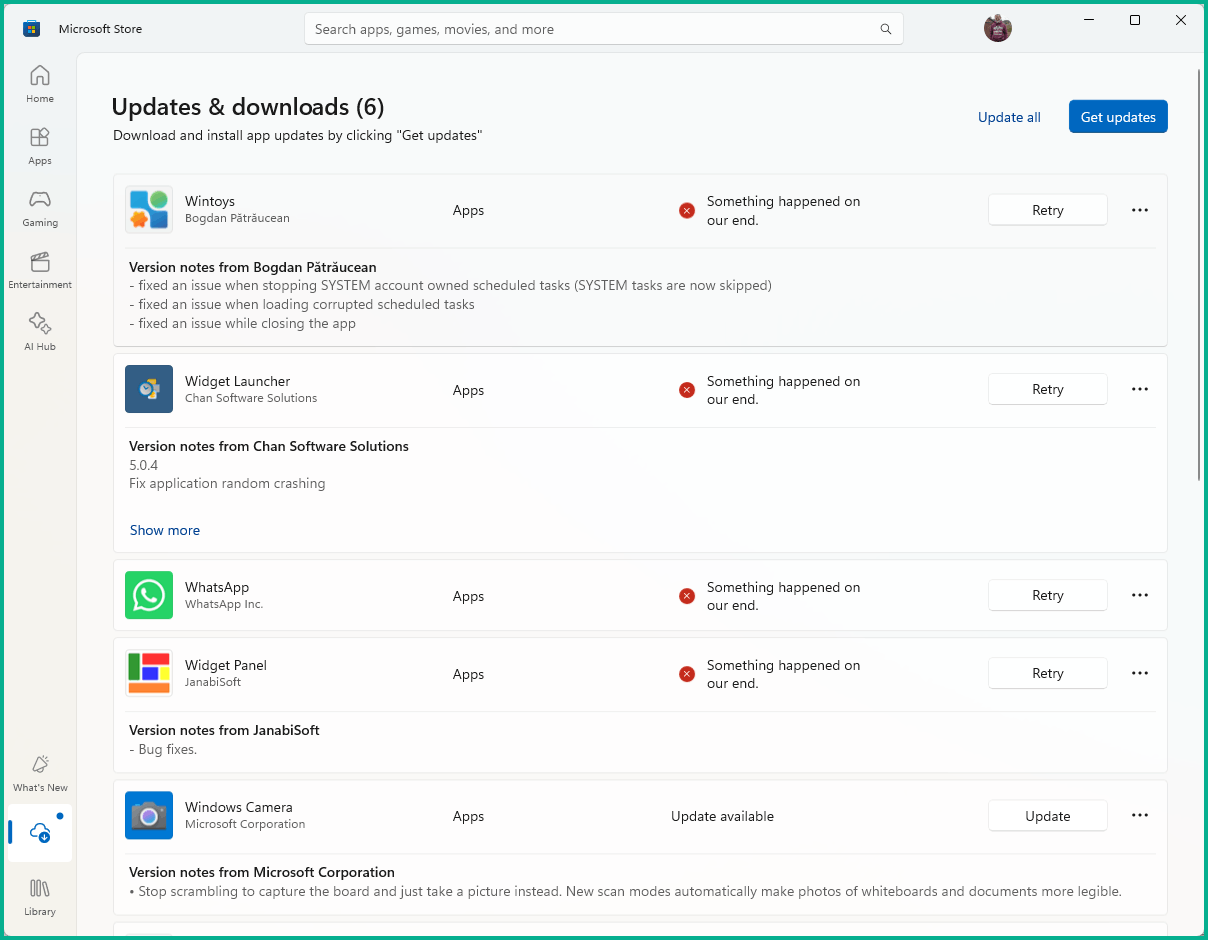
Task: Click the Microsoft Store logo icon
Action: [x=32, y=29]
